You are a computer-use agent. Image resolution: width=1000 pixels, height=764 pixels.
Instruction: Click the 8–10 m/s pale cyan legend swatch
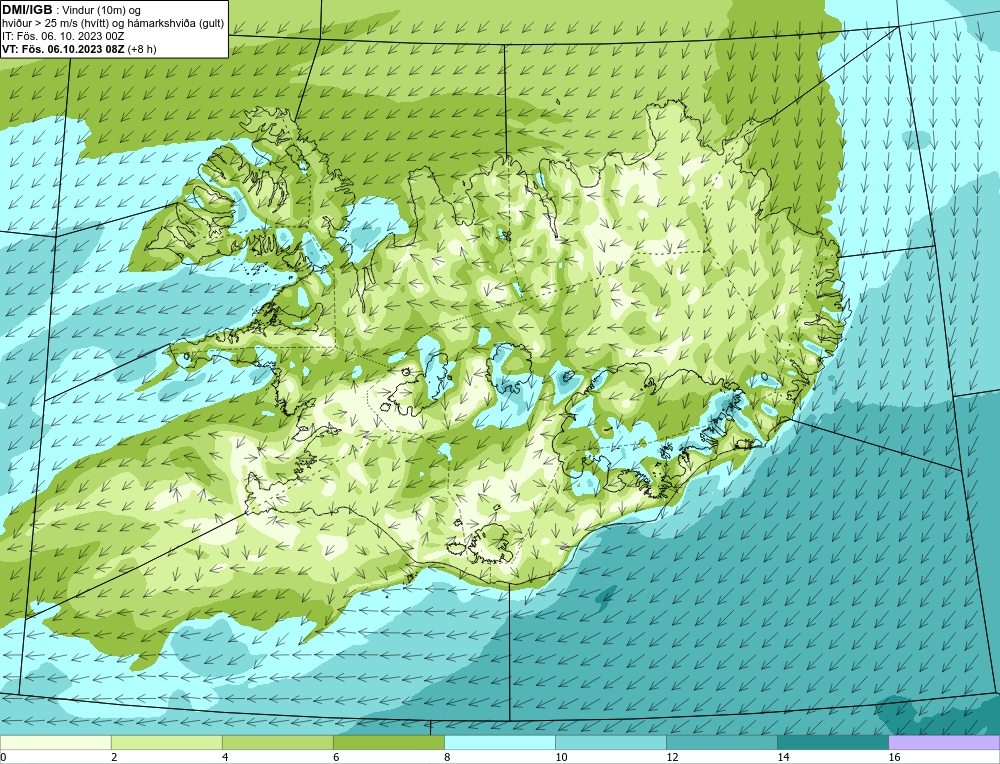click(x=499, y=742)
